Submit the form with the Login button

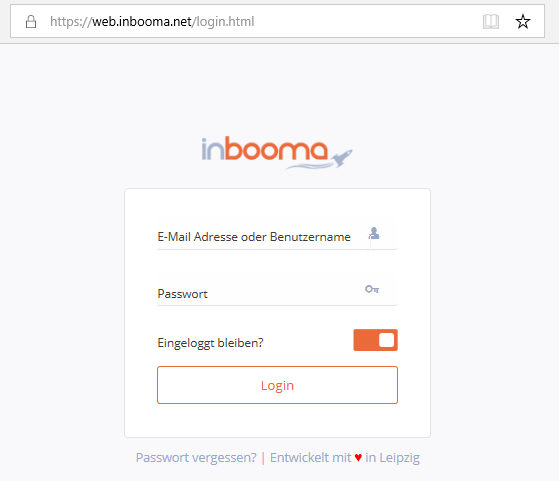pyautogui.click(x=277, y=385)
